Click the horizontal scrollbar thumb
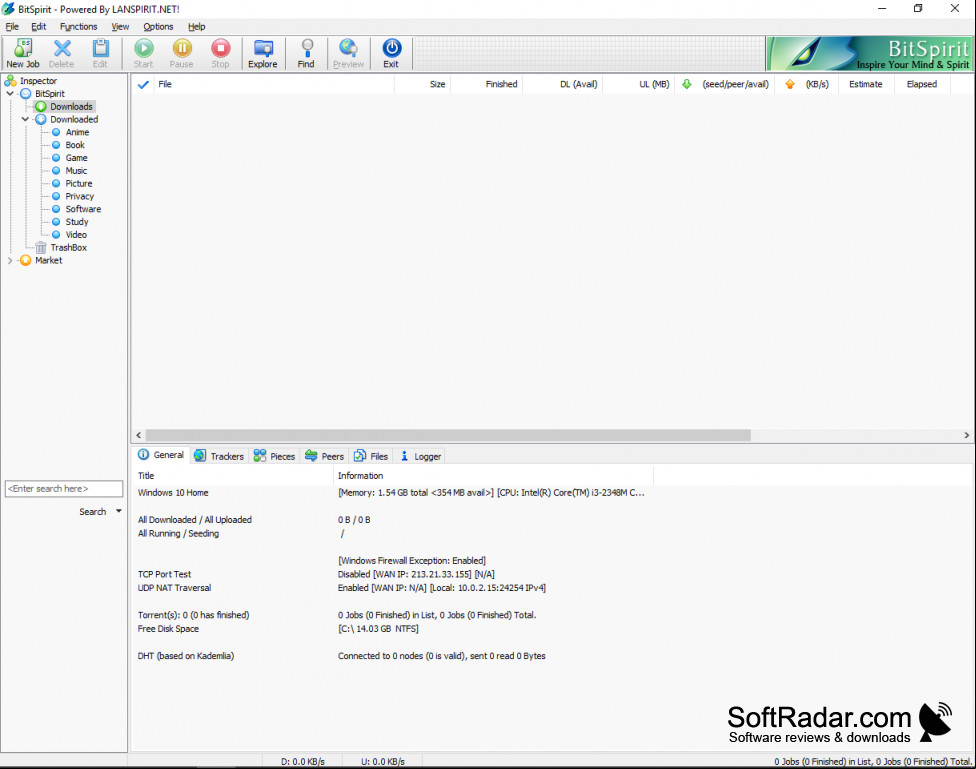976x769 pixels. 448,435
